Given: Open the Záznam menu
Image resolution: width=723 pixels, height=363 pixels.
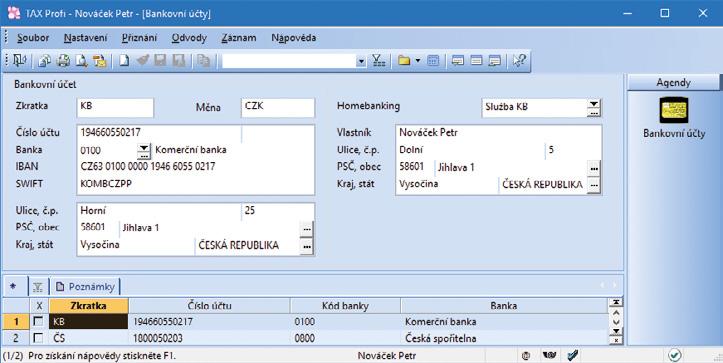Looking at the screenshot, I should click(238, 38).
